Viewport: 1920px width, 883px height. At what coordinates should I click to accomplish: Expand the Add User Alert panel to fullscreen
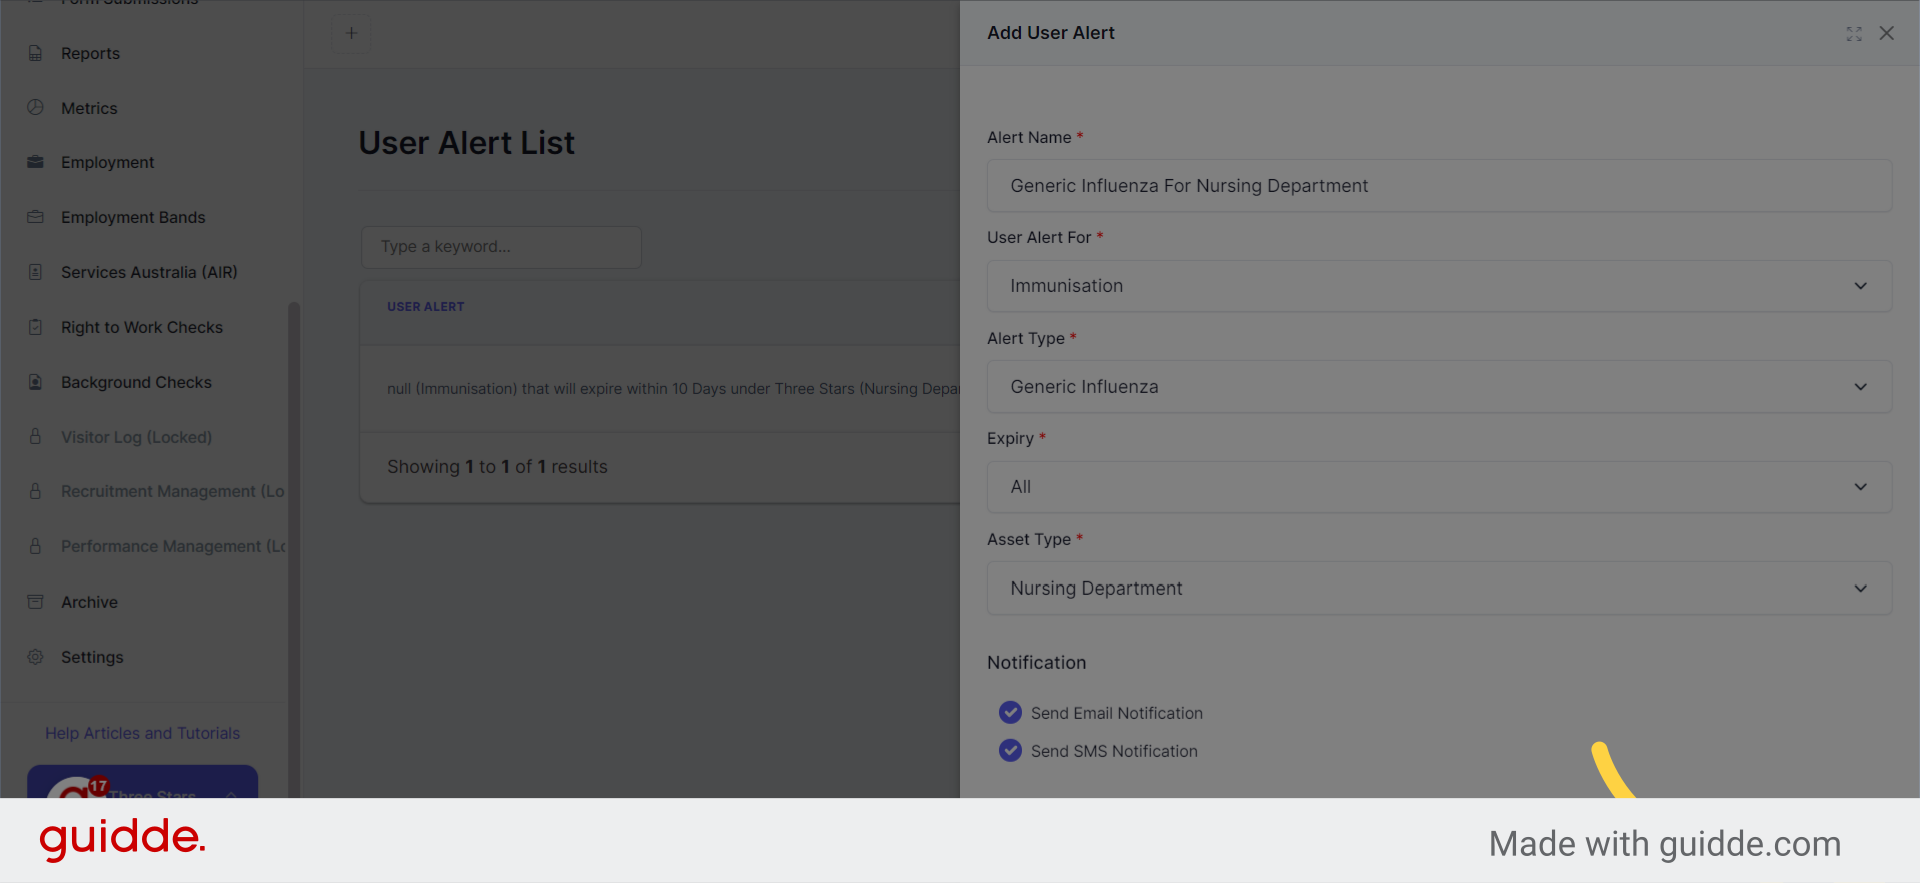point(1854,33)
